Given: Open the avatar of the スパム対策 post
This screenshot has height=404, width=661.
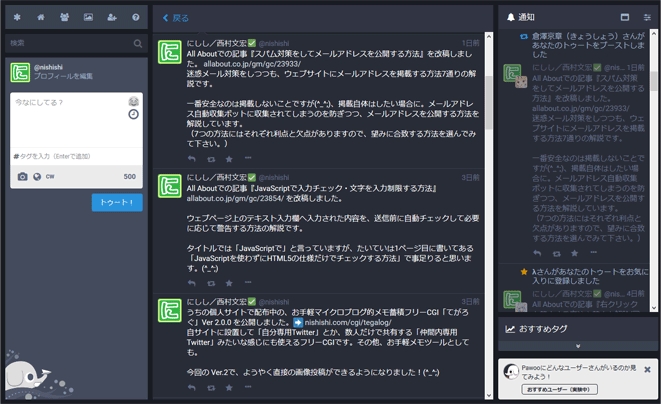Looking at the screenshot, I should (169, 52).
